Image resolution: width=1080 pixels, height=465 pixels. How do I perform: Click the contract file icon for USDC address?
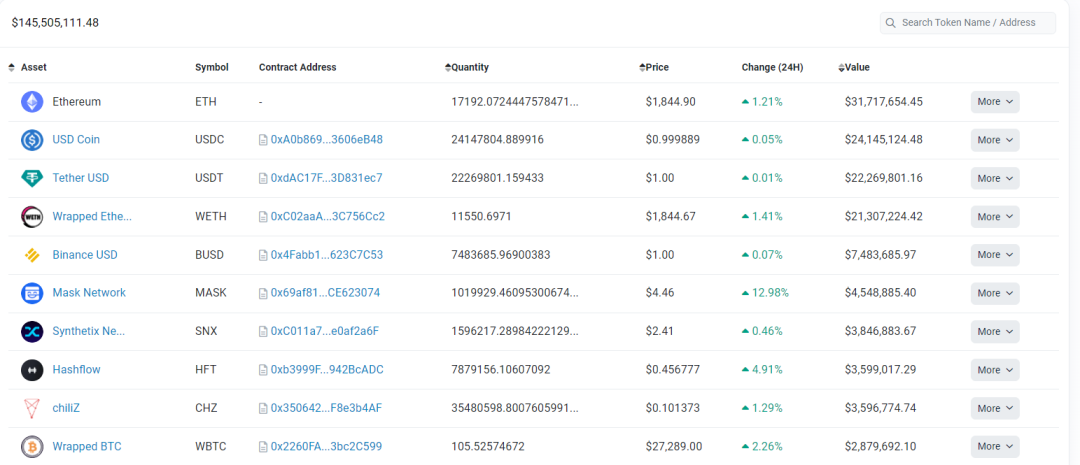pos(262,140)
